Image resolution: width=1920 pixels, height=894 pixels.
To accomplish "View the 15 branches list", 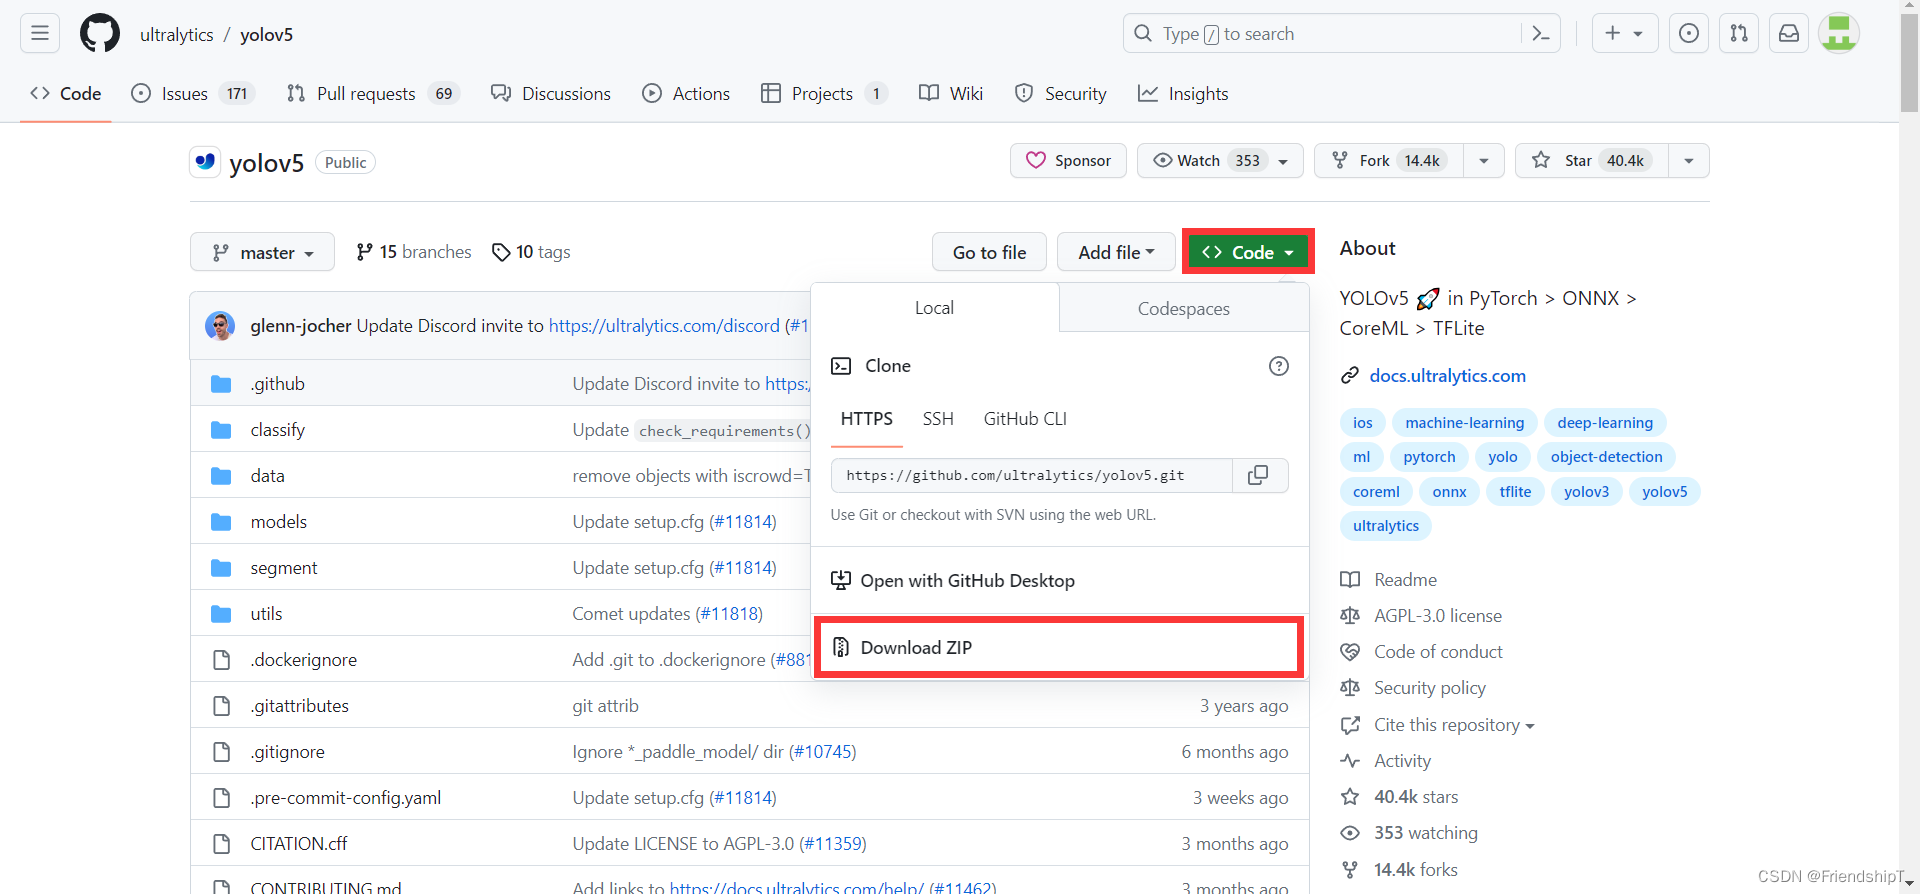I will click(414, 252).
